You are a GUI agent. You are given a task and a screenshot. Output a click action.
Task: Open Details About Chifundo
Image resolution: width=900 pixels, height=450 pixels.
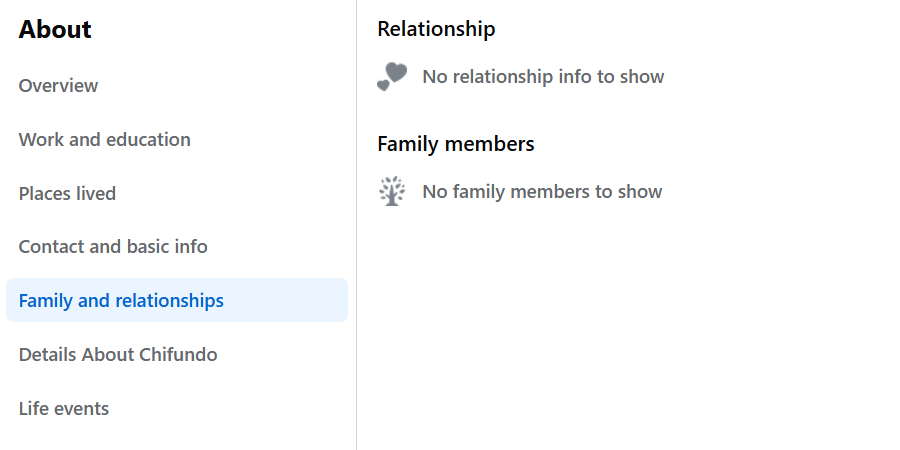118,355
